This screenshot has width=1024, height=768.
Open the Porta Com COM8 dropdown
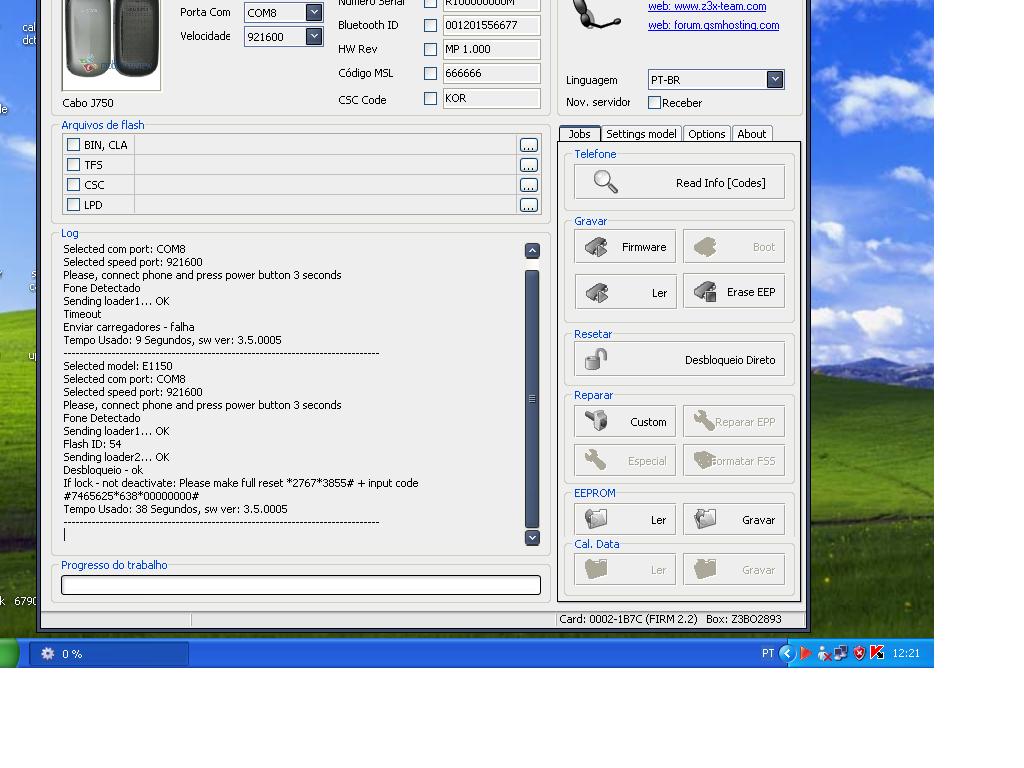[314, 13]
